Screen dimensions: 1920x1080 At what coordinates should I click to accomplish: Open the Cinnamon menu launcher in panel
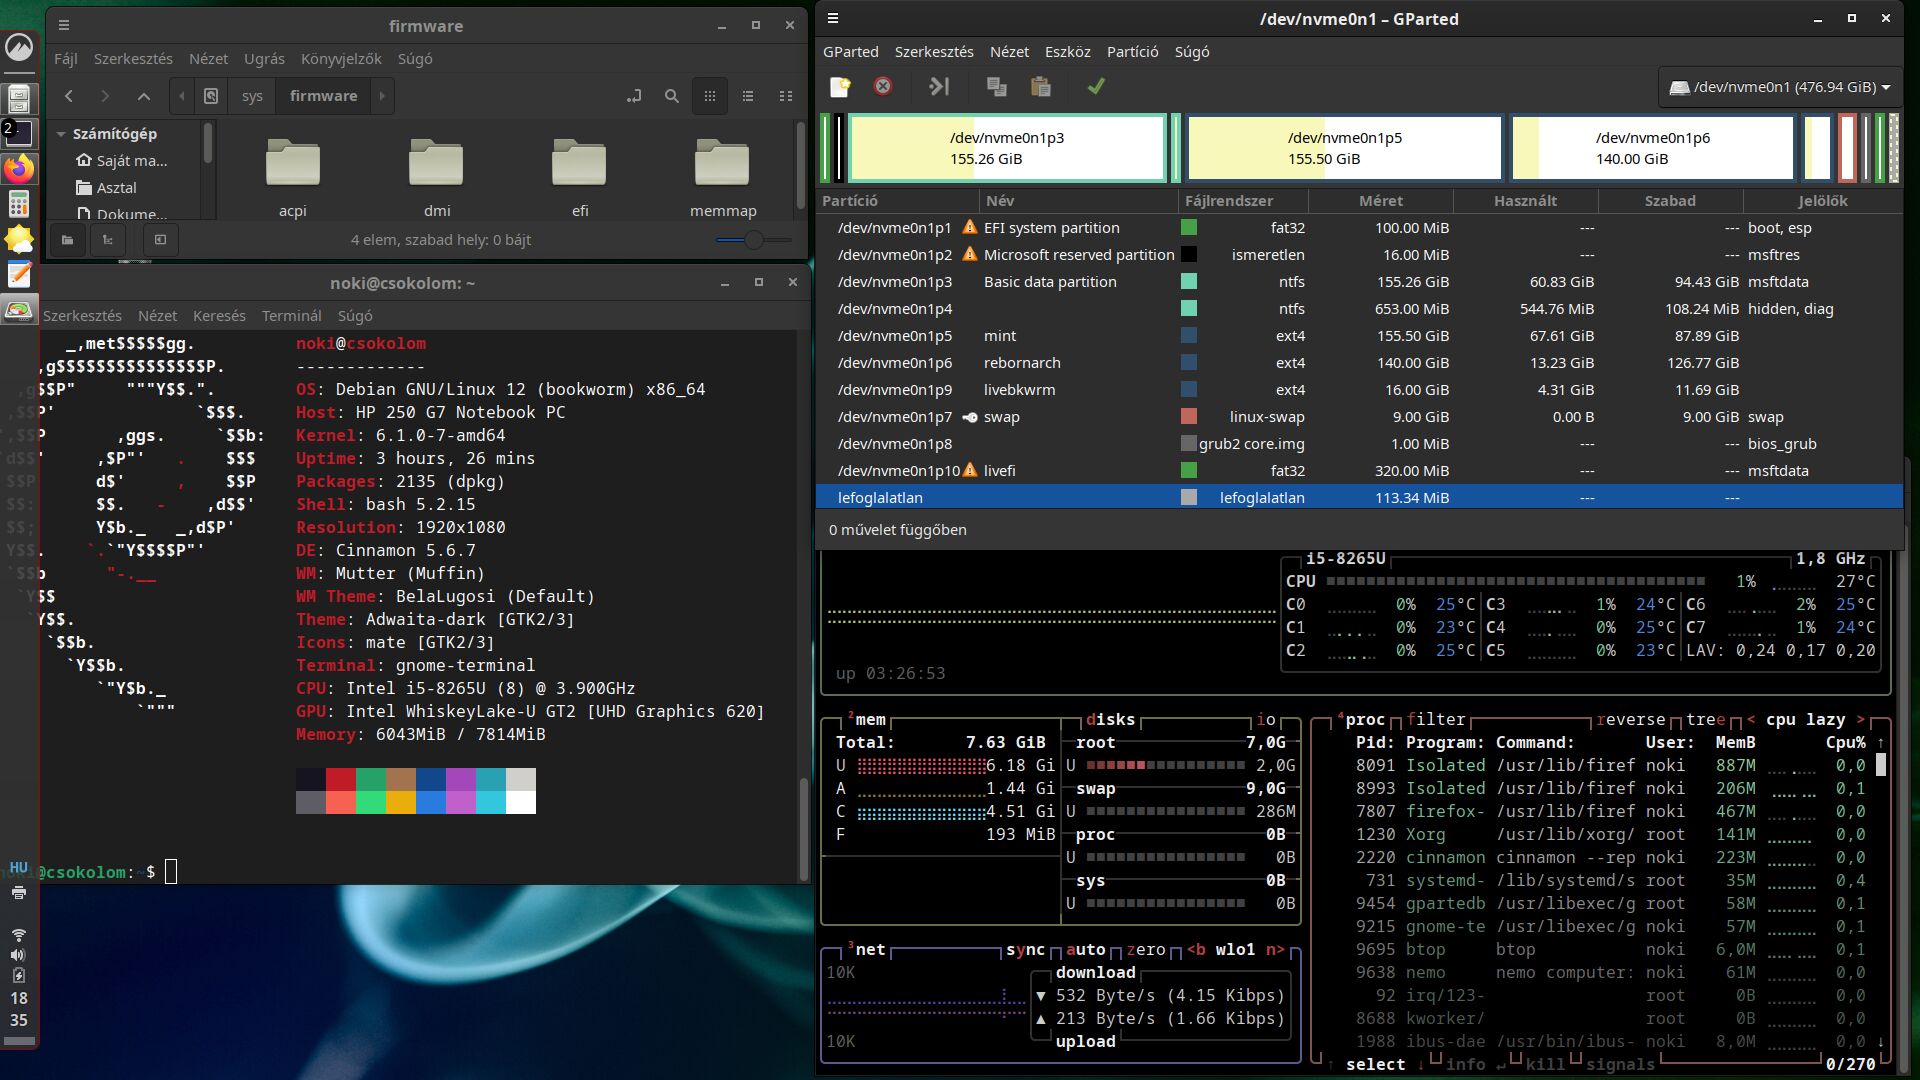tap(19, 48)
